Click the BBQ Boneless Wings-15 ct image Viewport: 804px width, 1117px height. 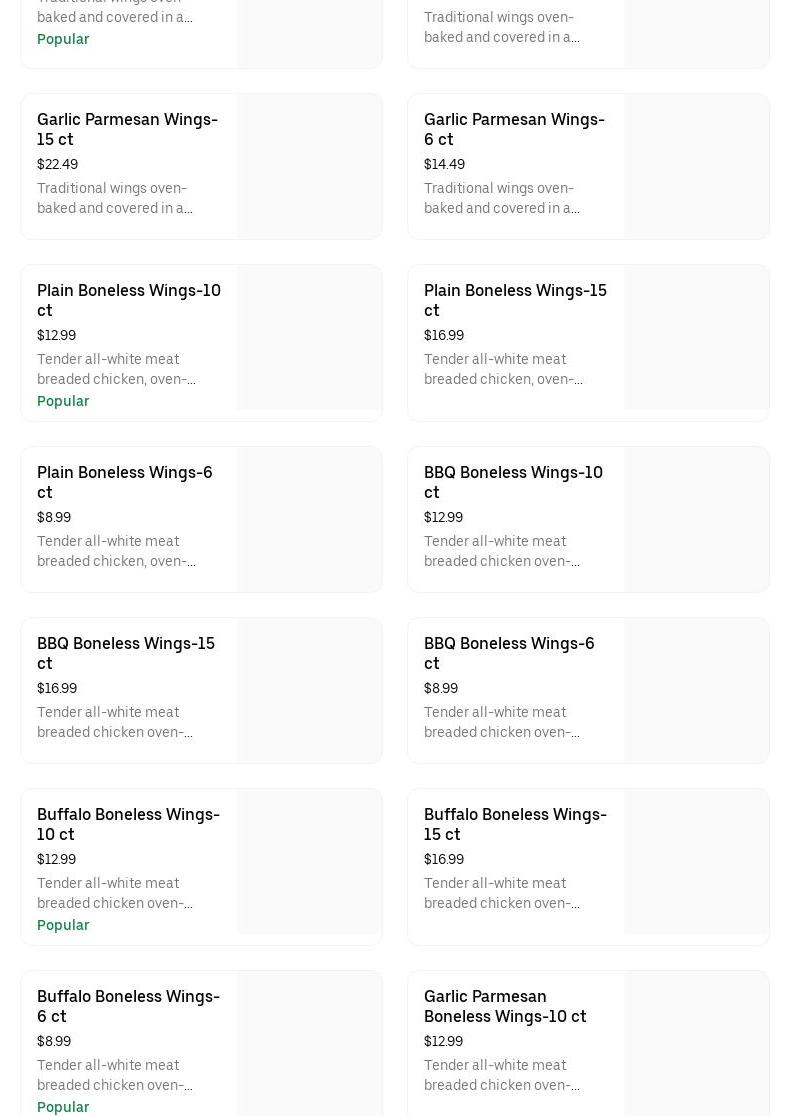tap(310, 691)
